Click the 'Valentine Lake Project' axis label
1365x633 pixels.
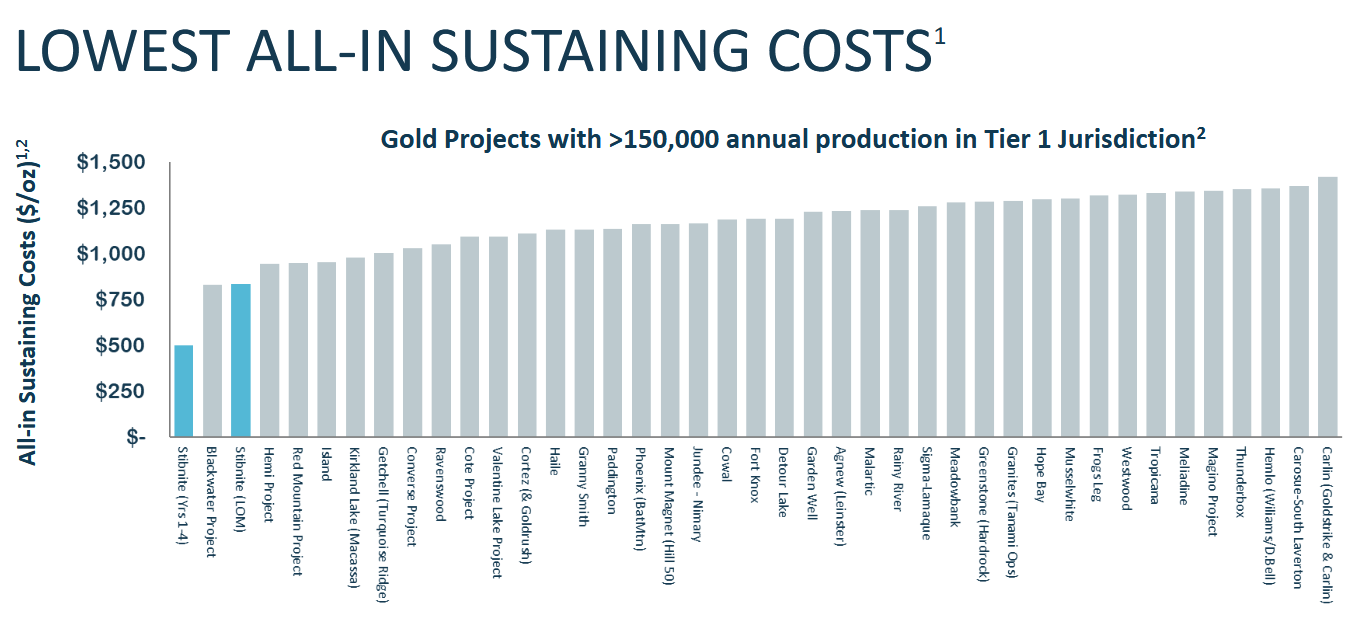point(497,511)
